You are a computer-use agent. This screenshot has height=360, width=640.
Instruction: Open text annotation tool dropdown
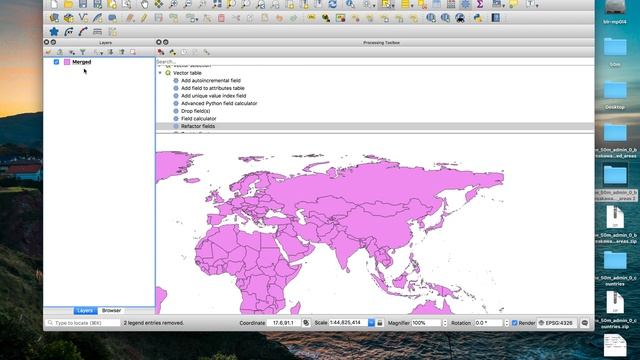538,5
